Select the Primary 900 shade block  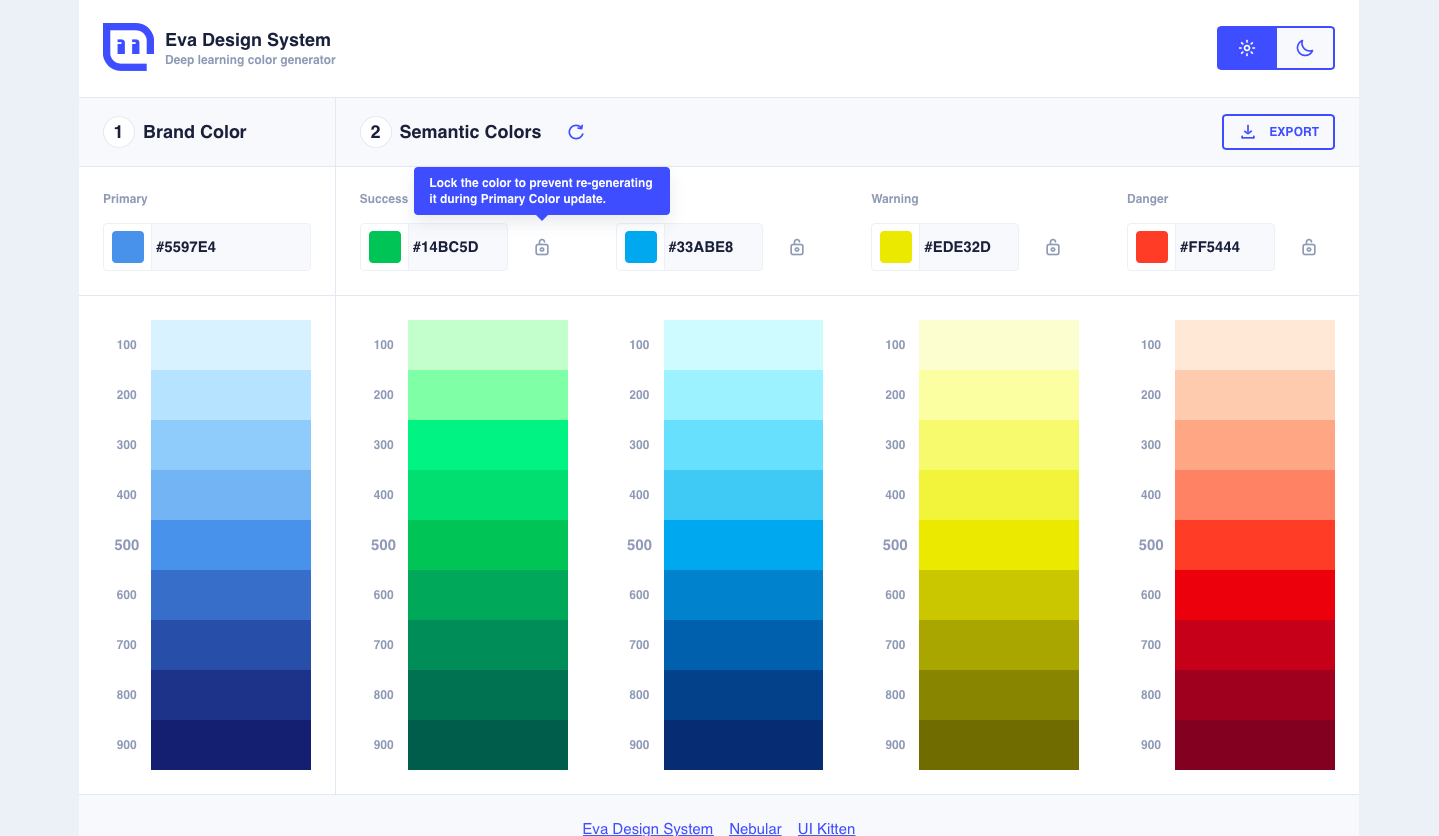click(231, 745)
